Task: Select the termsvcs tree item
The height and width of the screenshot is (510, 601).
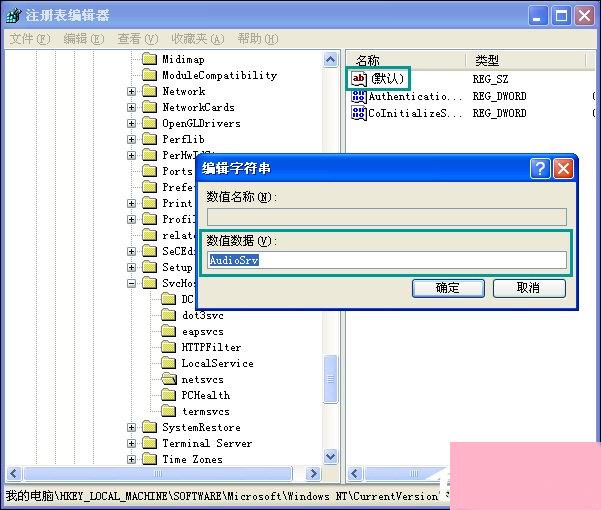Action: (x=206, y=412)
